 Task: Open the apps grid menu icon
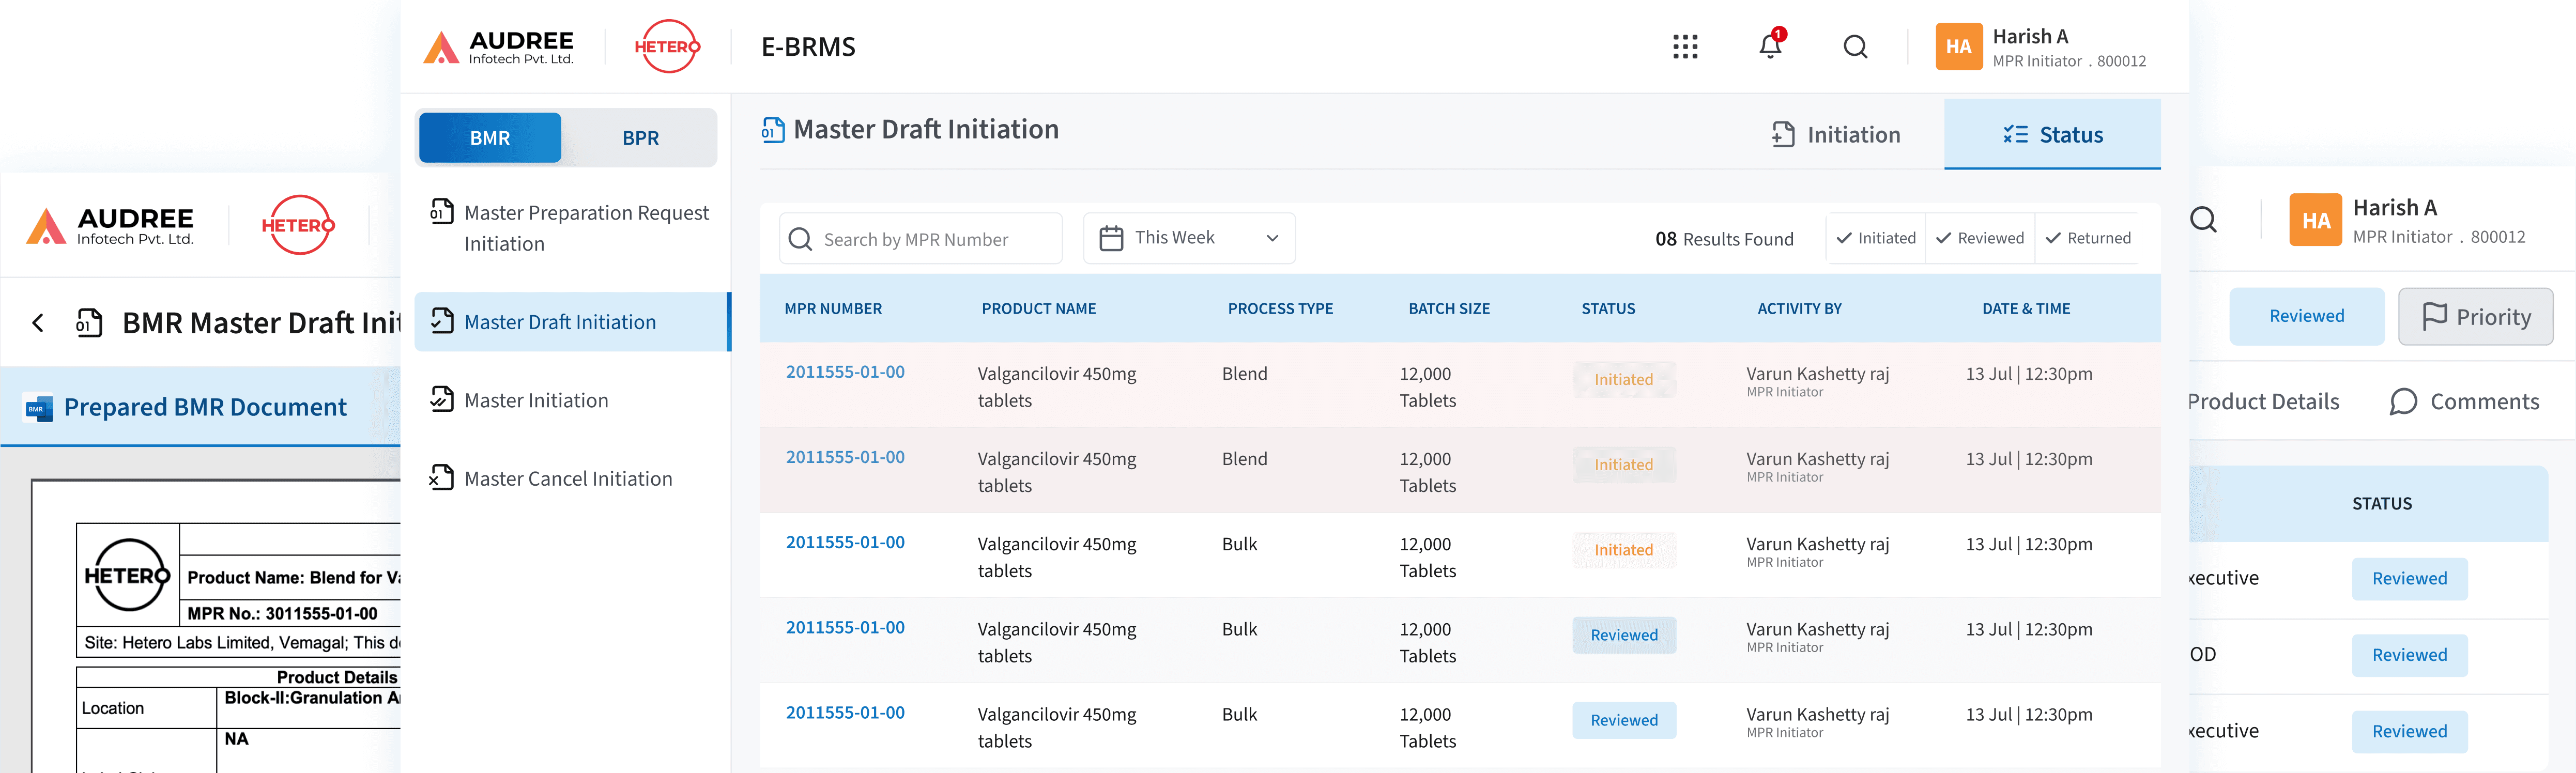[x=1685, y=47]
